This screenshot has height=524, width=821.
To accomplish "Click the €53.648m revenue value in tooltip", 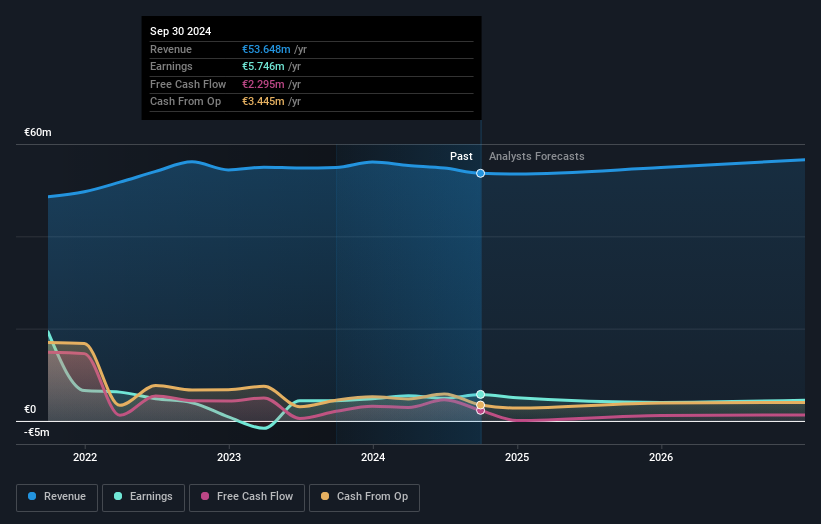I will [x=266, y=49].
